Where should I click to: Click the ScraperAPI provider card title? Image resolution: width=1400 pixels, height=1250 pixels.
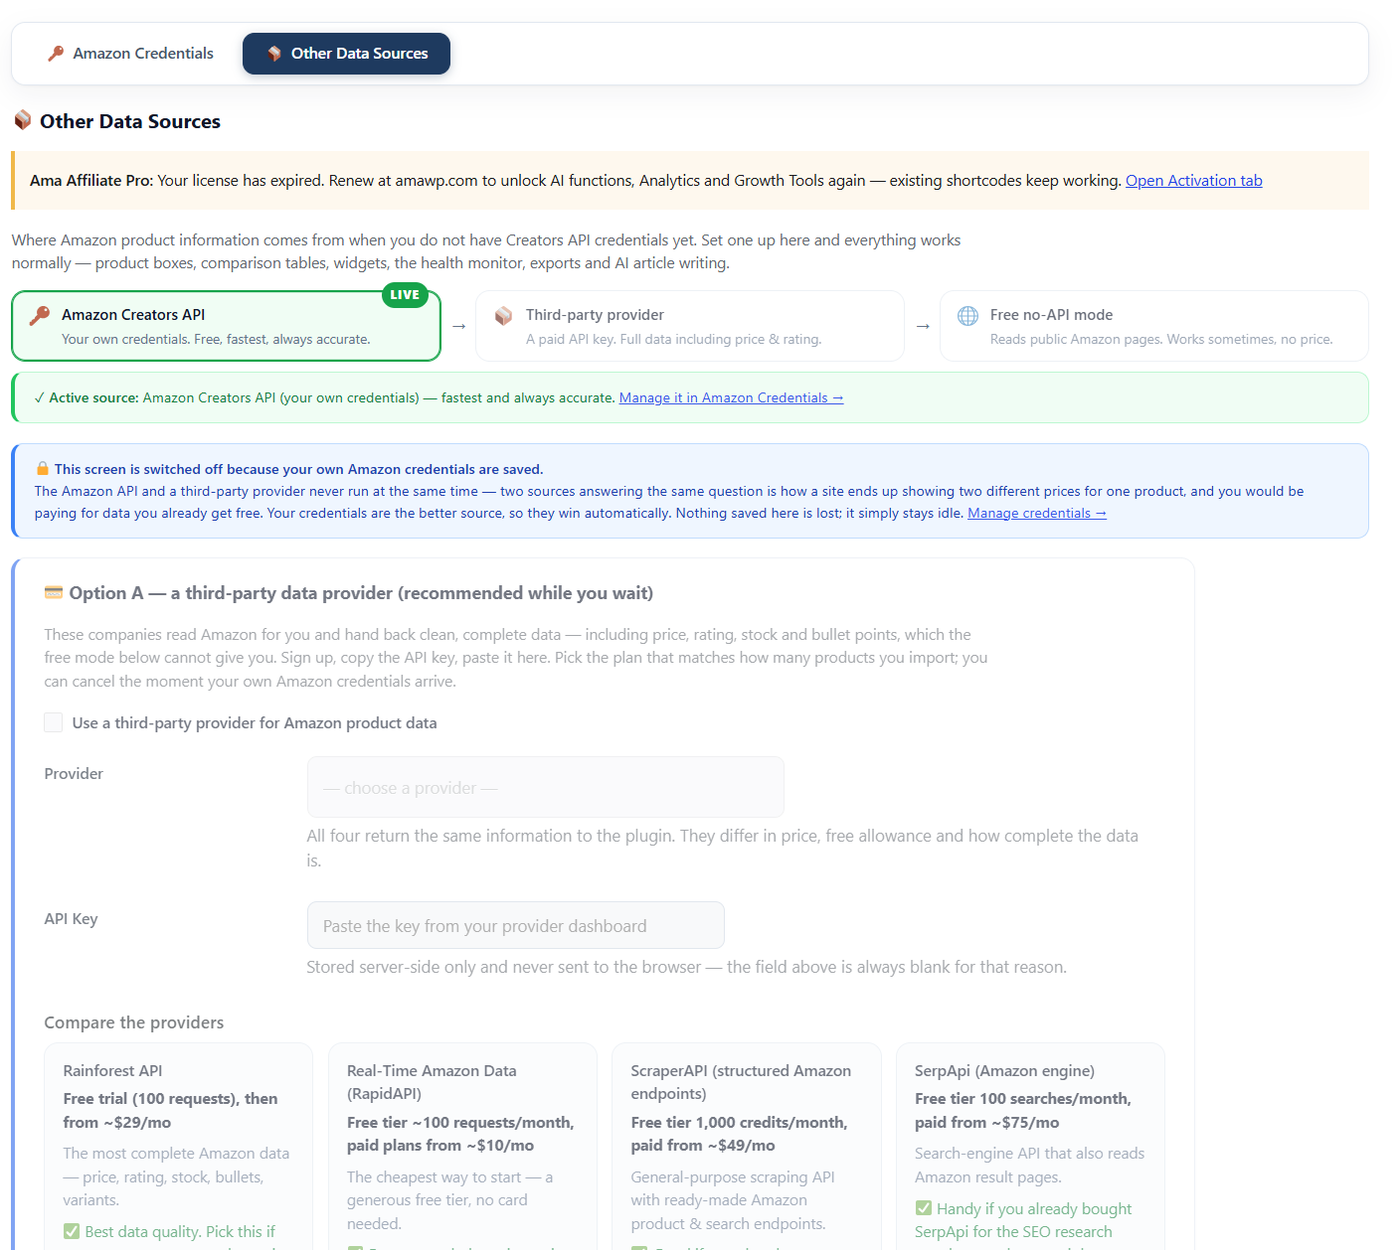[x=741, y=1082]
